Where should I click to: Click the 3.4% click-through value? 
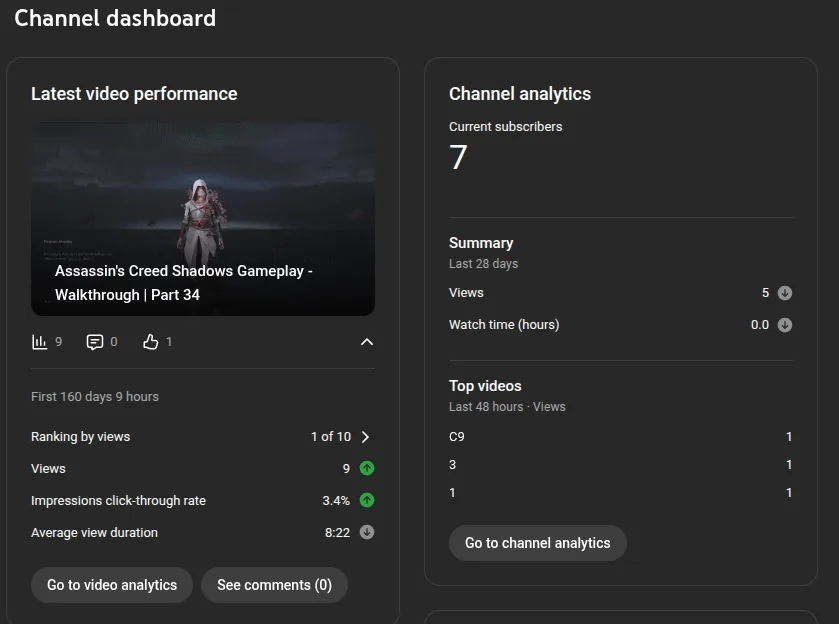336,500
